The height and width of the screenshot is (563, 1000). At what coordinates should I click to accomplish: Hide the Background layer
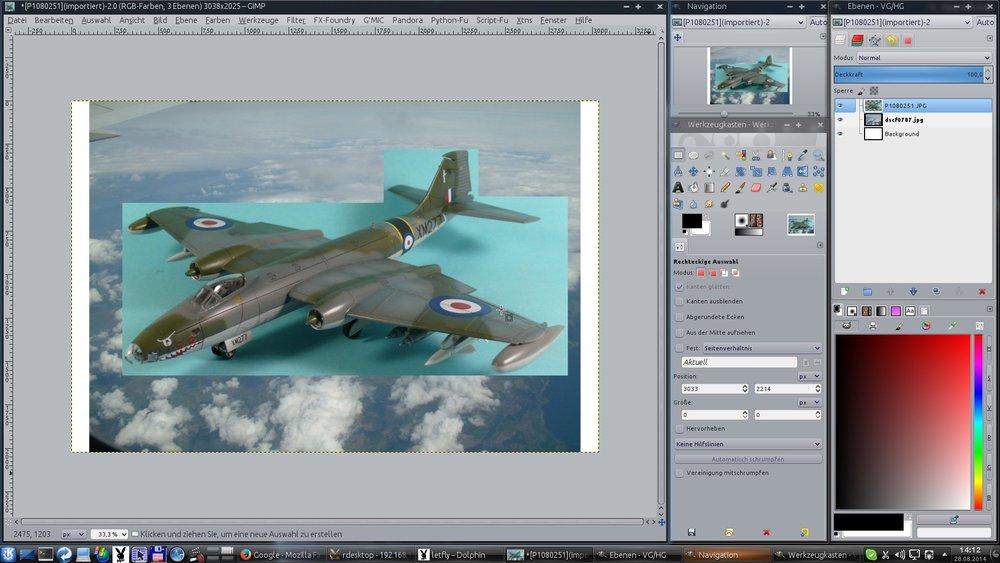click(x=840, y=133)
